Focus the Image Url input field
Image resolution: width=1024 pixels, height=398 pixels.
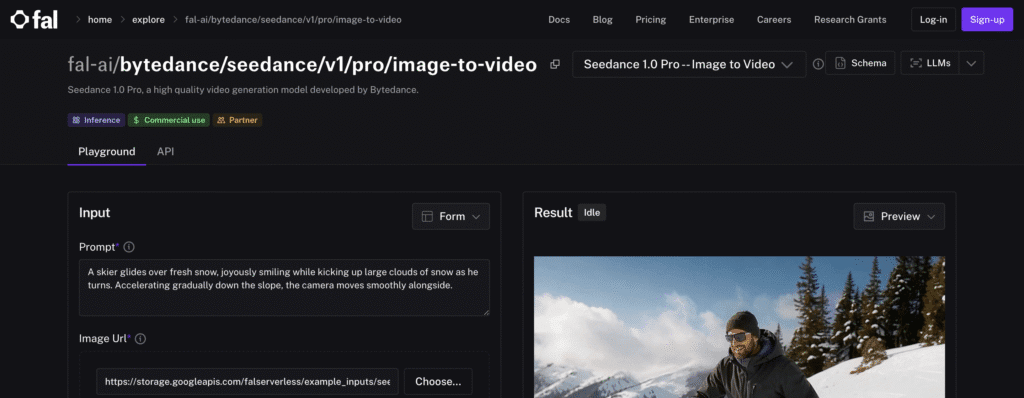tap(248, 382)
